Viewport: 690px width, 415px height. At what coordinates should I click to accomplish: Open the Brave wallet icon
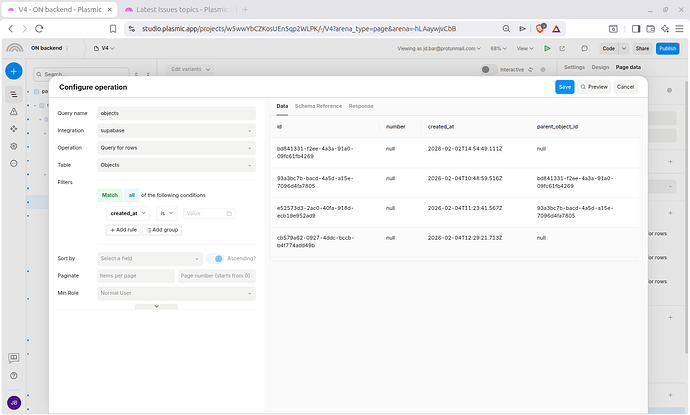click(x=650, y=29)
